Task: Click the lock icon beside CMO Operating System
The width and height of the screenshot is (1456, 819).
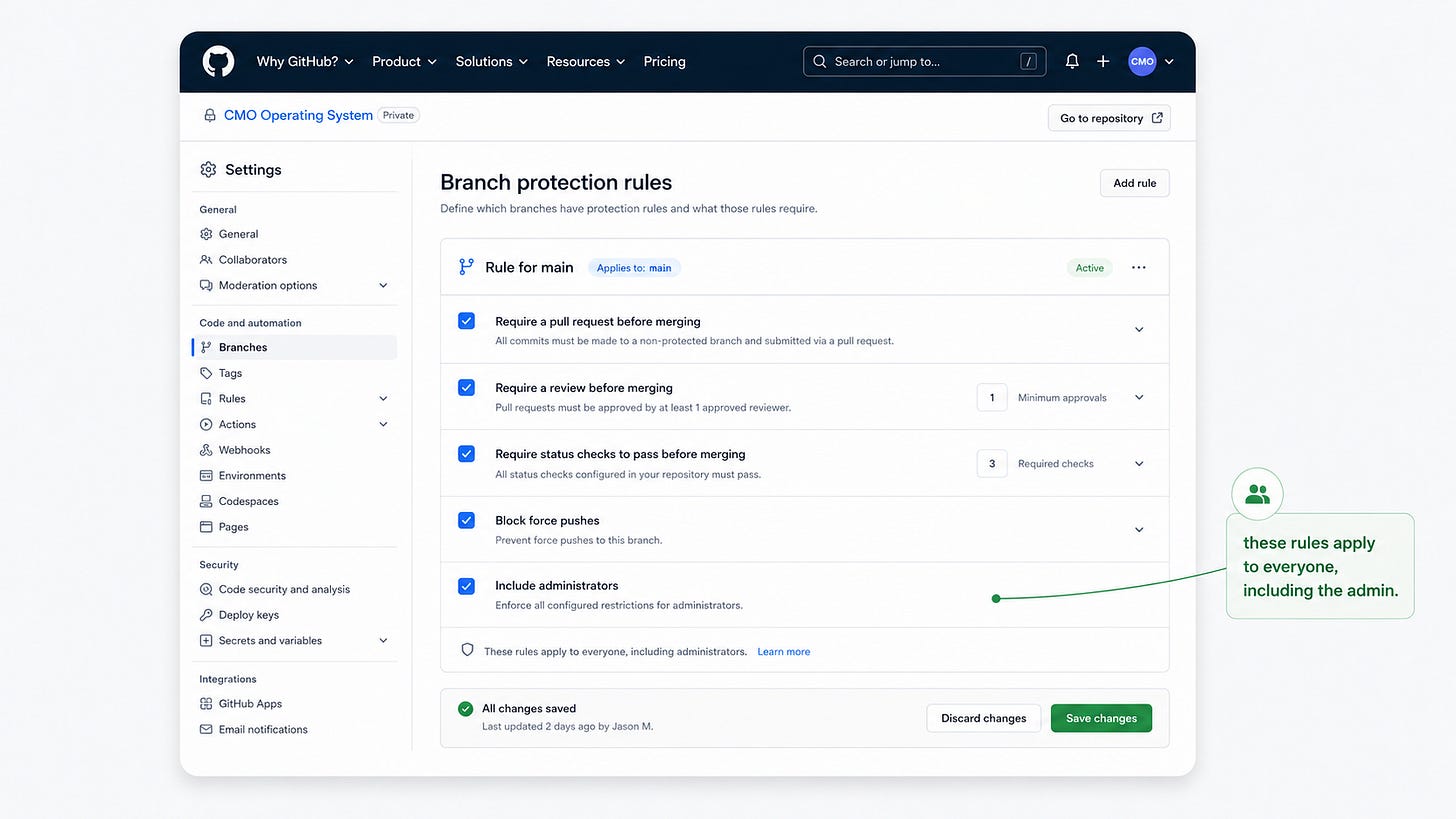Action: [x=209, y=115]
